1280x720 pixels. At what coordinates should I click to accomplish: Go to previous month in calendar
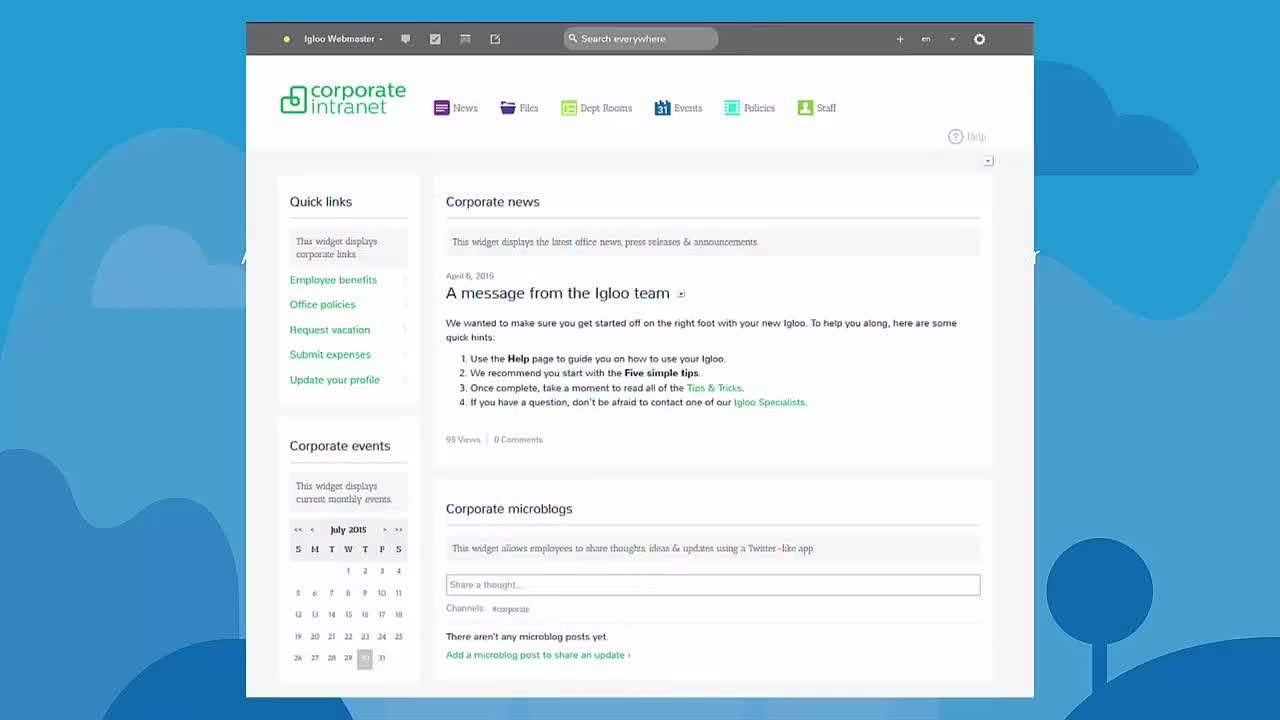312,530
